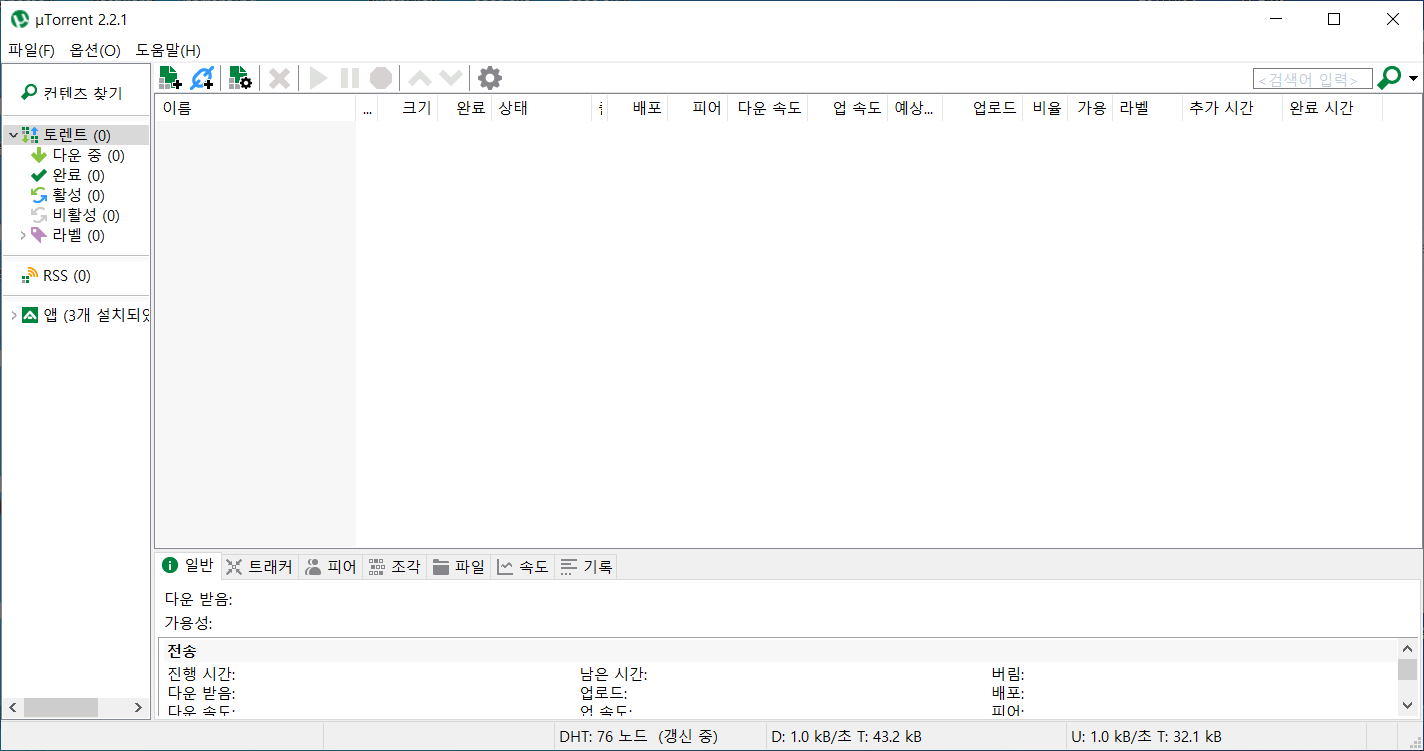Click the Move Up Queue arrow
The width and height of the screenshot is (1424, 751).
pos(420,78)
